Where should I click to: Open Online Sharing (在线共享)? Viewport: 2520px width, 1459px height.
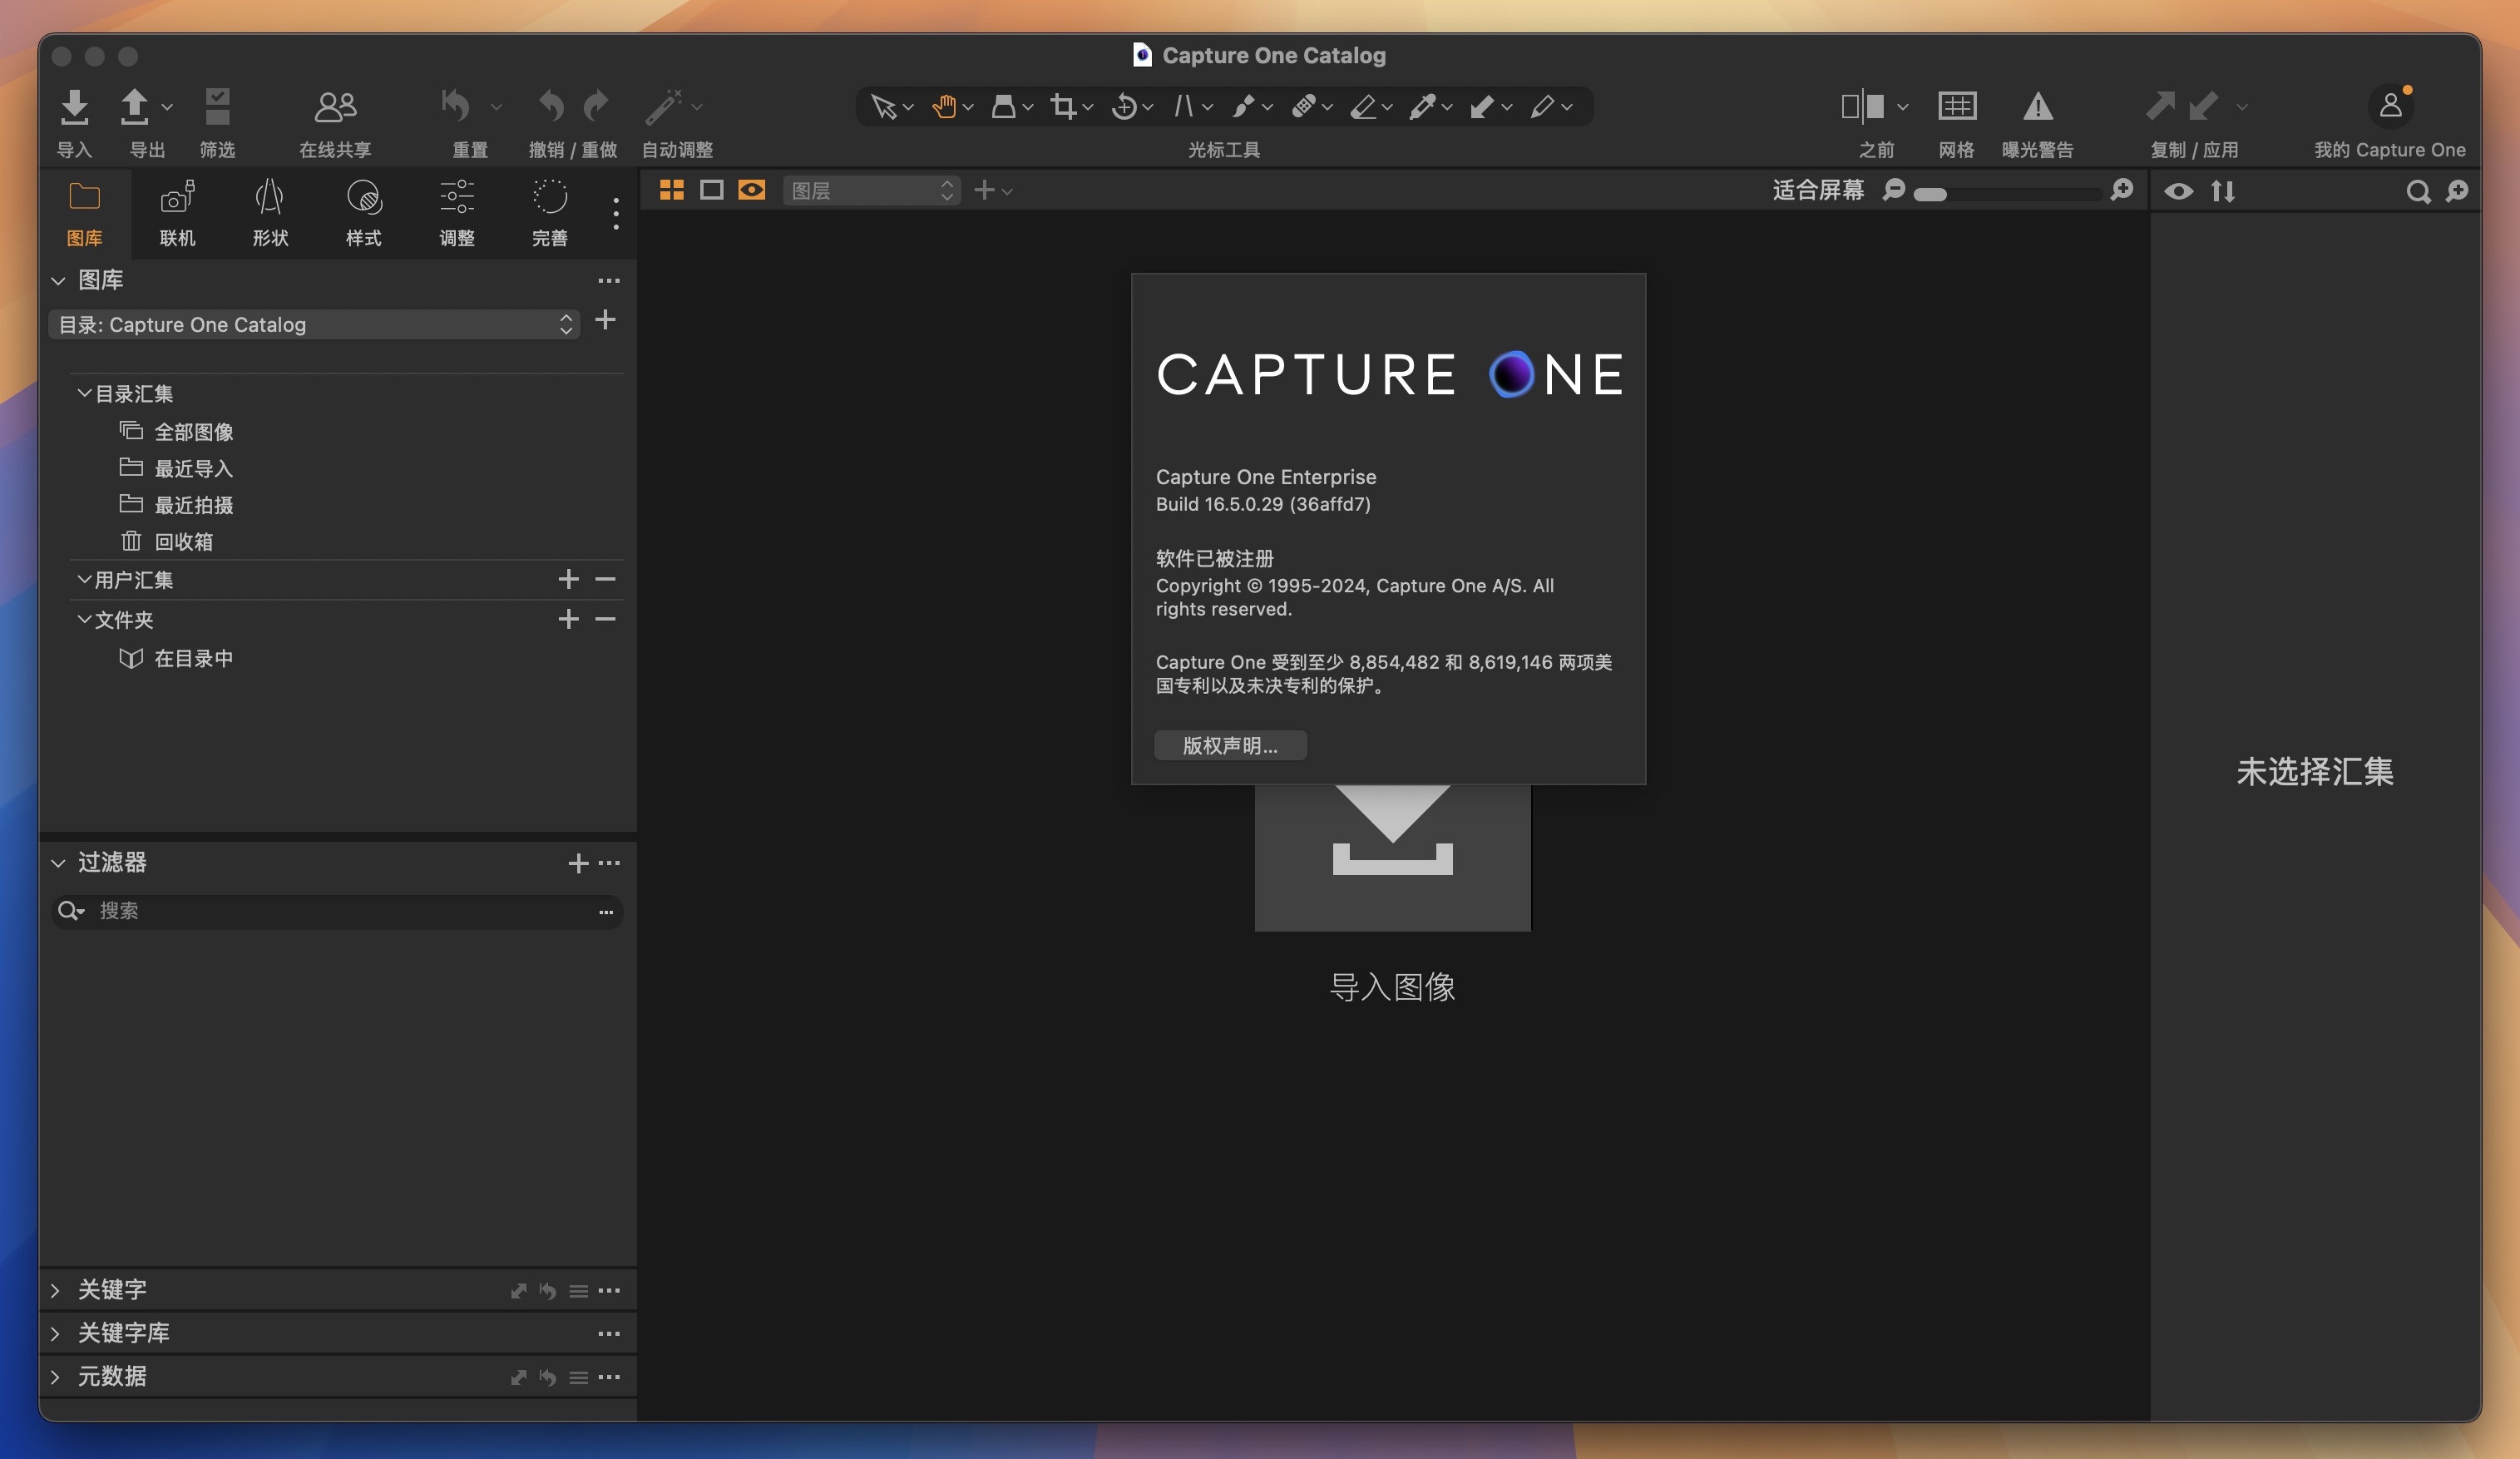coord(335,106)
